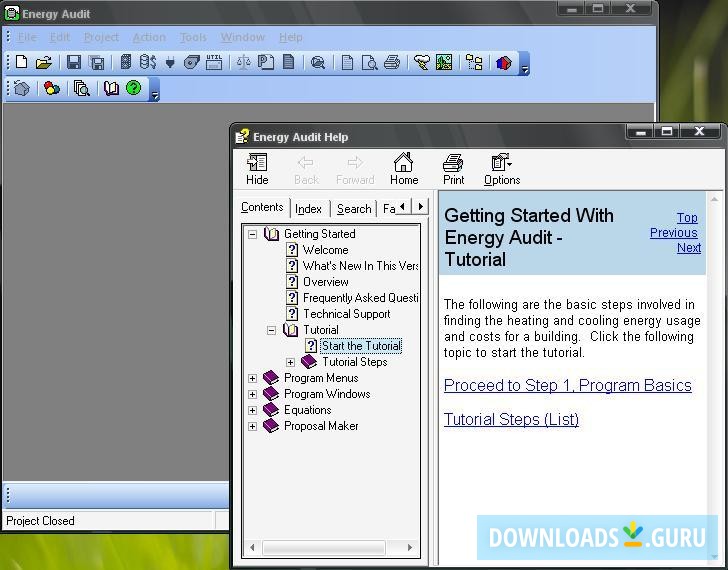Screen dimensions: 728x570
Task: Click the Save All double-floppy icon
Action: [97, 62]
